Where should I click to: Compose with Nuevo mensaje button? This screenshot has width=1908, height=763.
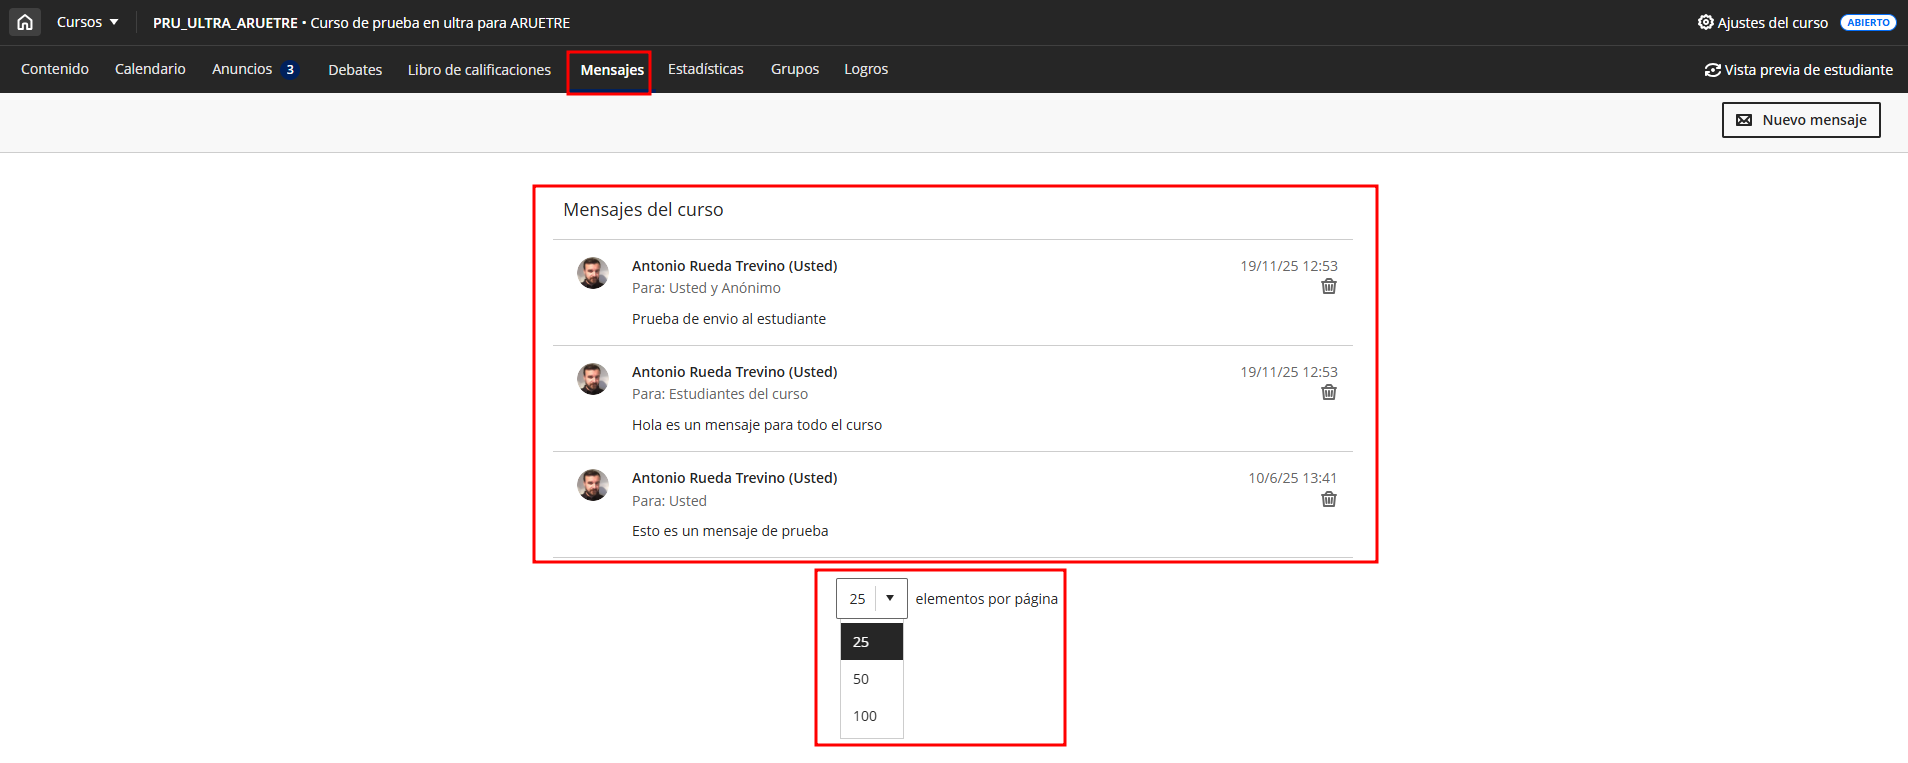[x=1800, y=120]
